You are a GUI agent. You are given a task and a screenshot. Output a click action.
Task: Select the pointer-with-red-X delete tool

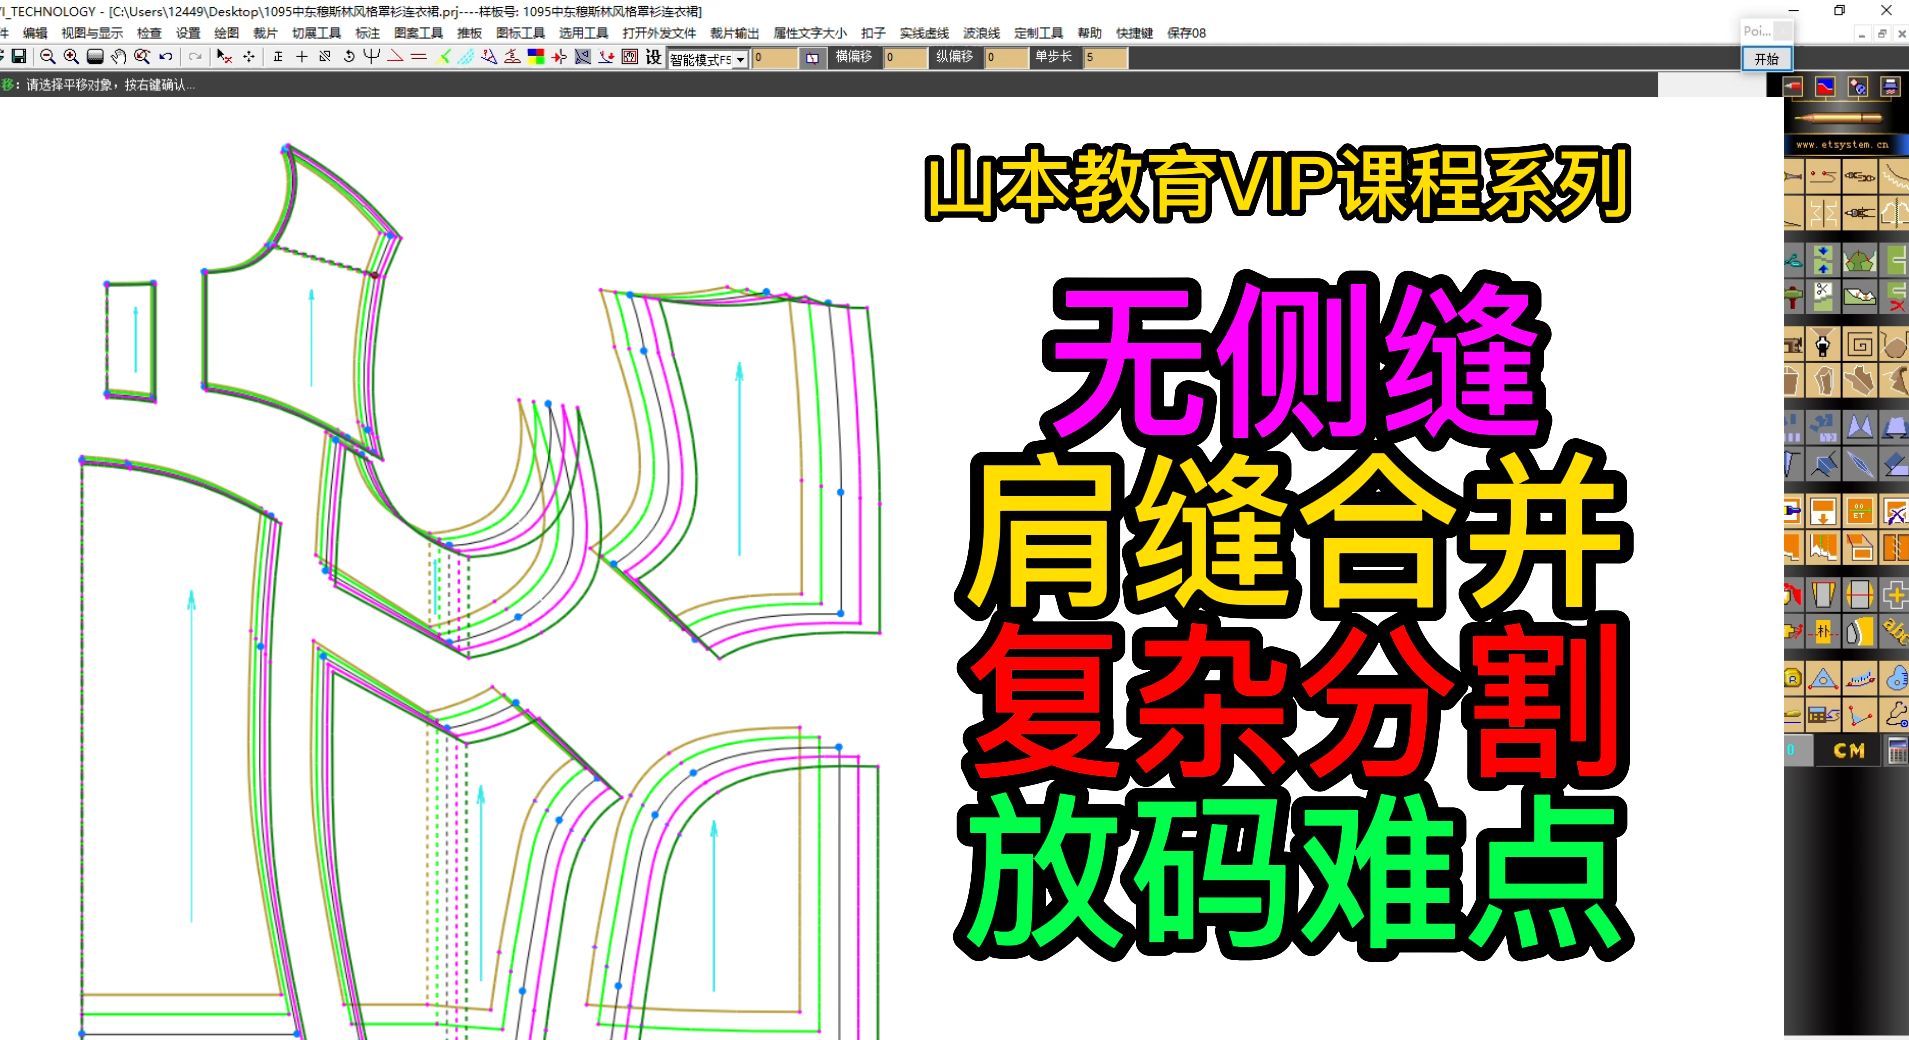point(224,57)
